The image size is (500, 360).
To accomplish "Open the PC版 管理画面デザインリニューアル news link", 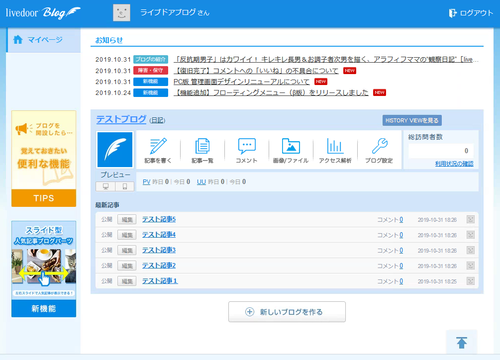I will [241, 82].
